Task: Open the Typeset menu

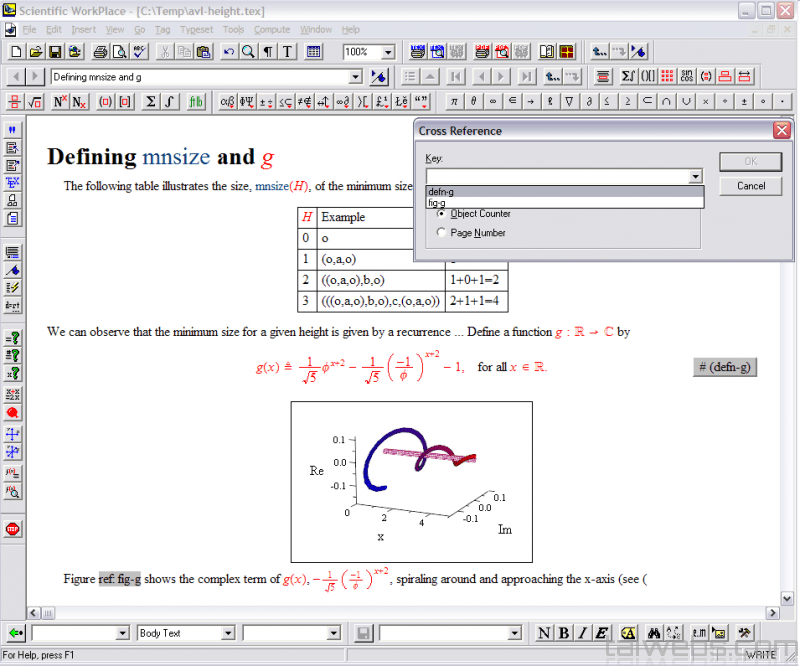Action: pos(196,29)
